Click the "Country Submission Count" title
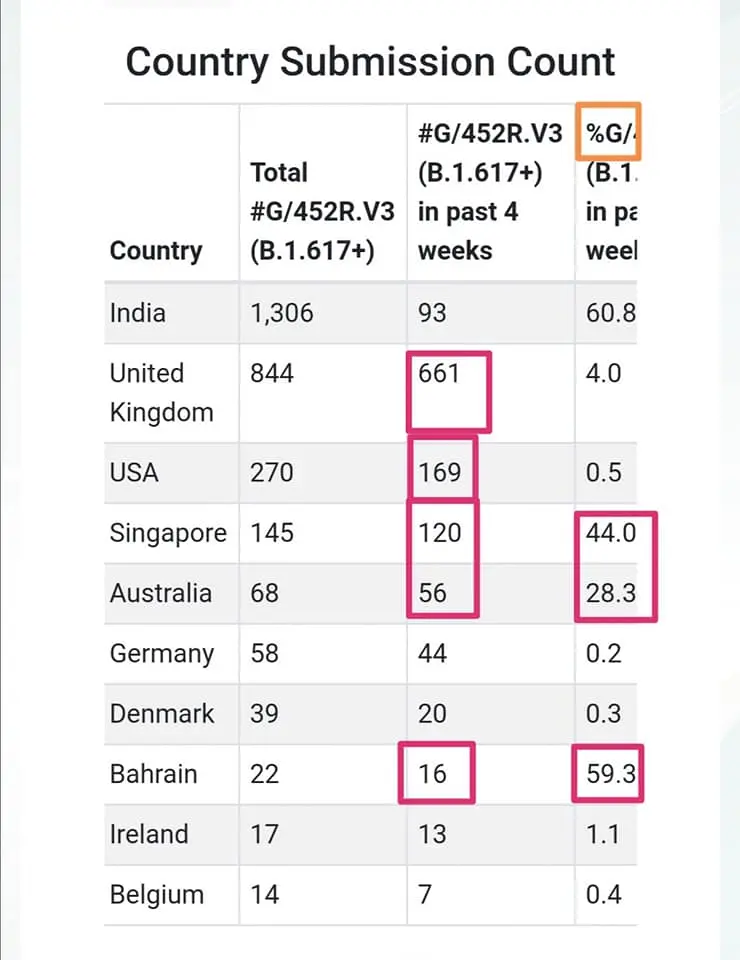This screenshot has width=740, height=960. pyautogui.click(x=370, y=62)
